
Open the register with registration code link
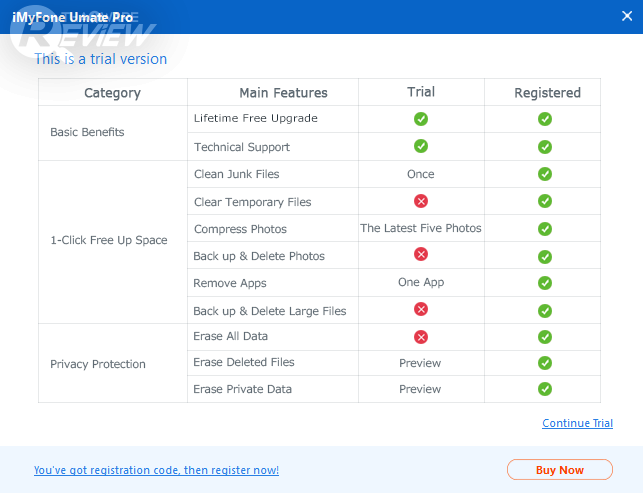156,470
